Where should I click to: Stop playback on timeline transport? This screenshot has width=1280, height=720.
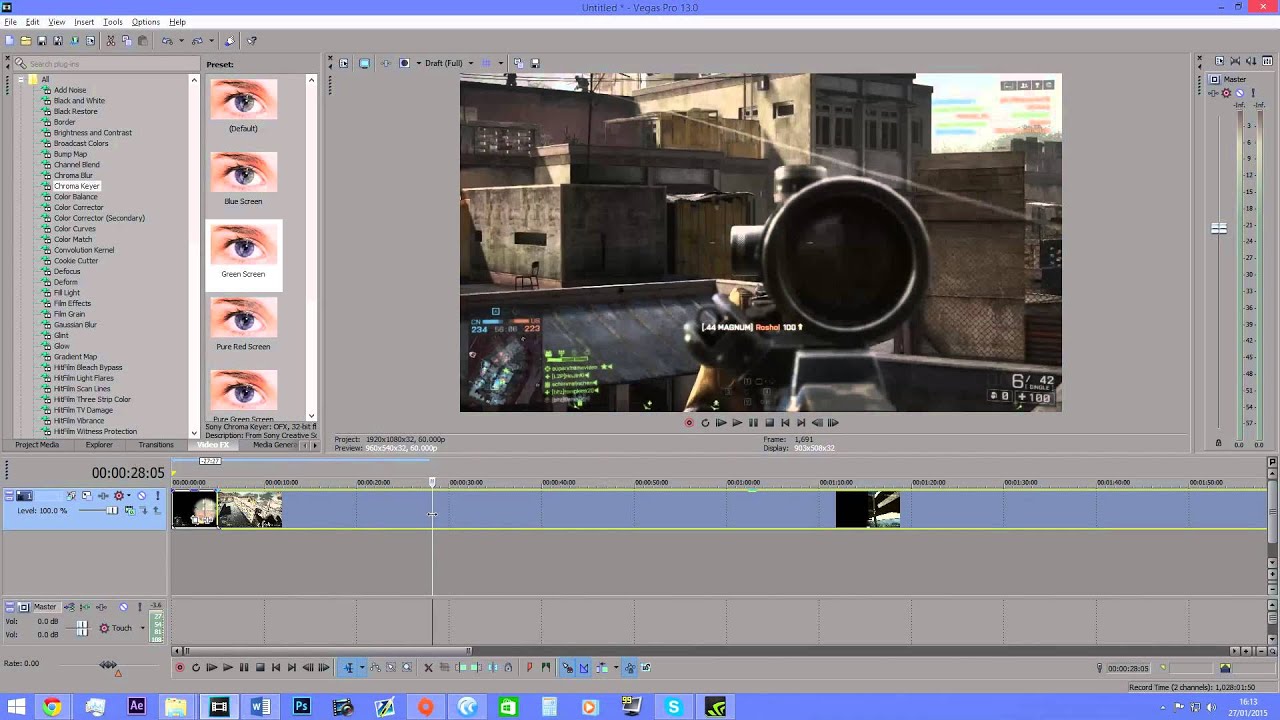tap(260, 667)
